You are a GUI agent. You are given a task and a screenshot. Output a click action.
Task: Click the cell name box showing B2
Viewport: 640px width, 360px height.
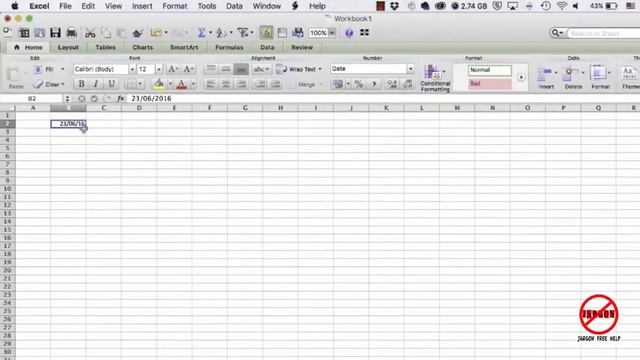(x=32, y=98)
